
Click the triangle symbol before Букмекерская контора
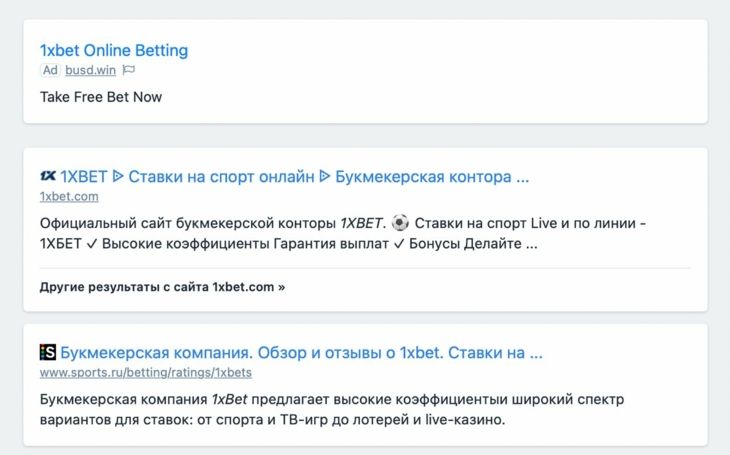pos(325,177)
